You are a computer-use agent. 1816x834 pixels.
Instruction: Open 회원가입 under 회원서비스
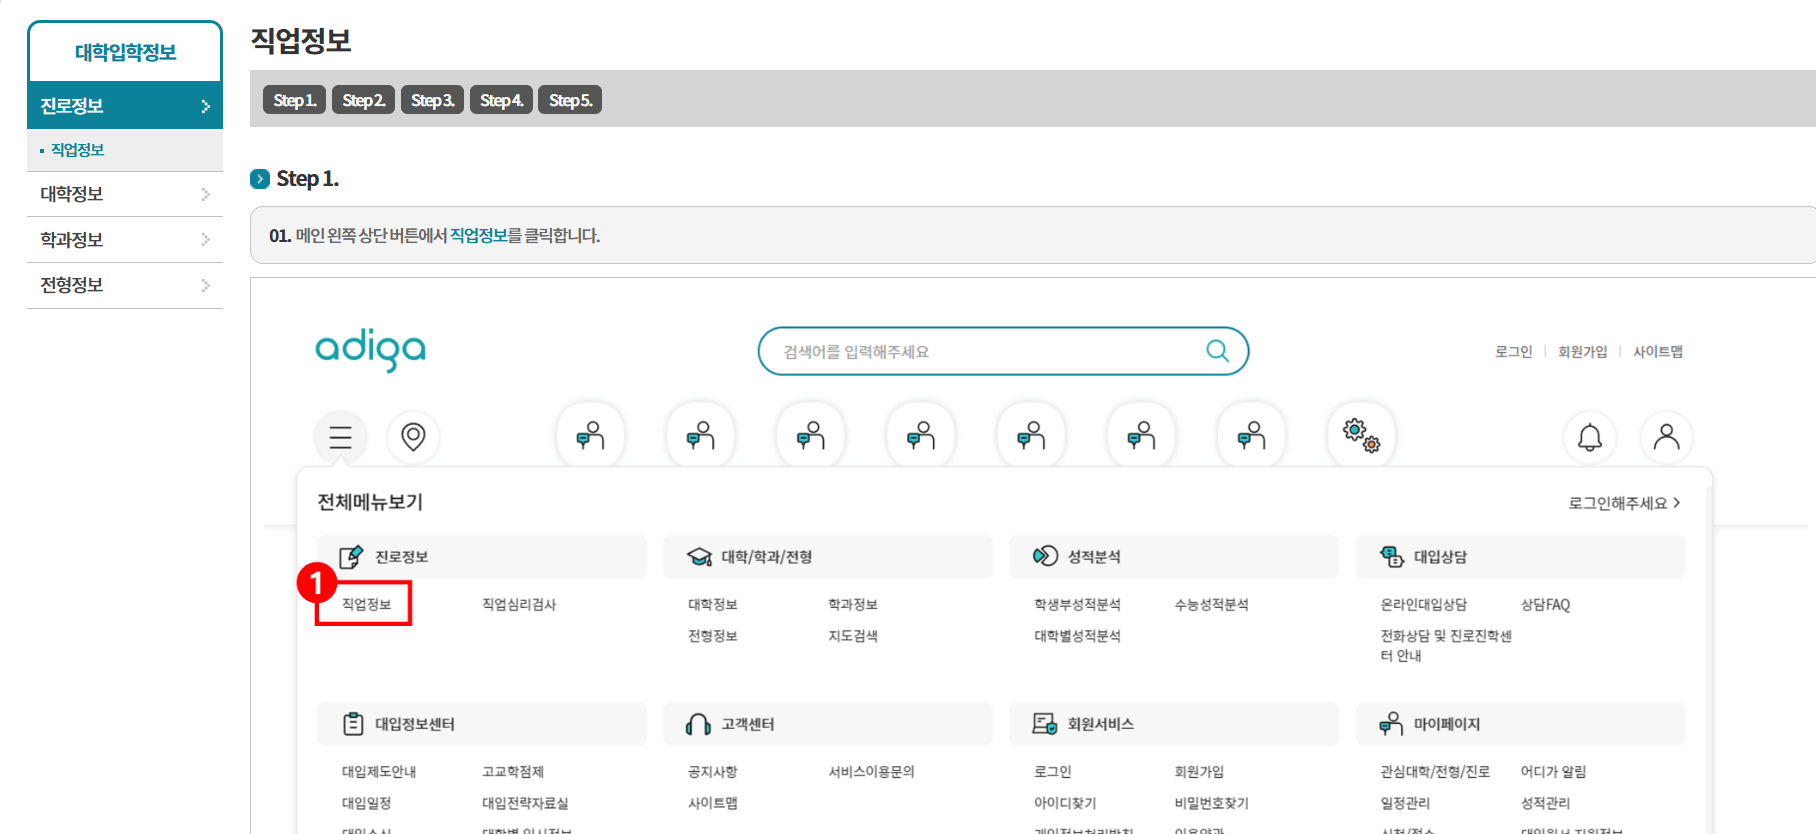[x=1199, y=771]
